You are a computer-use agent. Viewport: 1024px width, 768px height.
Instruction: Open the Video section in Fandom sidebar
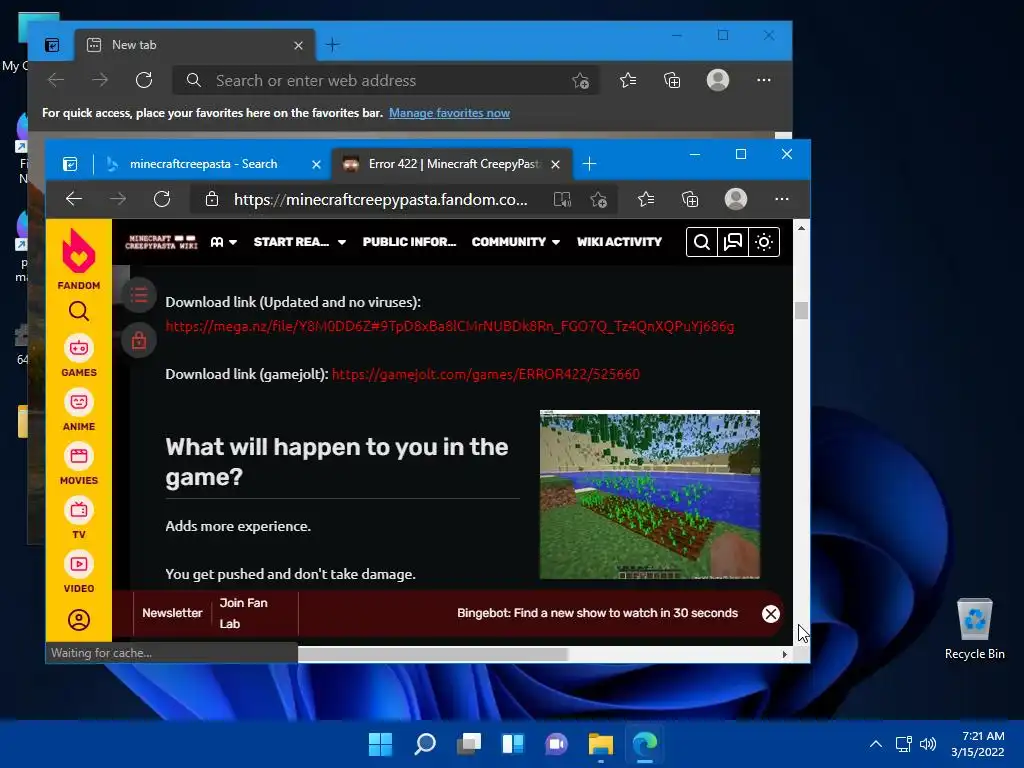click(x=78, y=573)
